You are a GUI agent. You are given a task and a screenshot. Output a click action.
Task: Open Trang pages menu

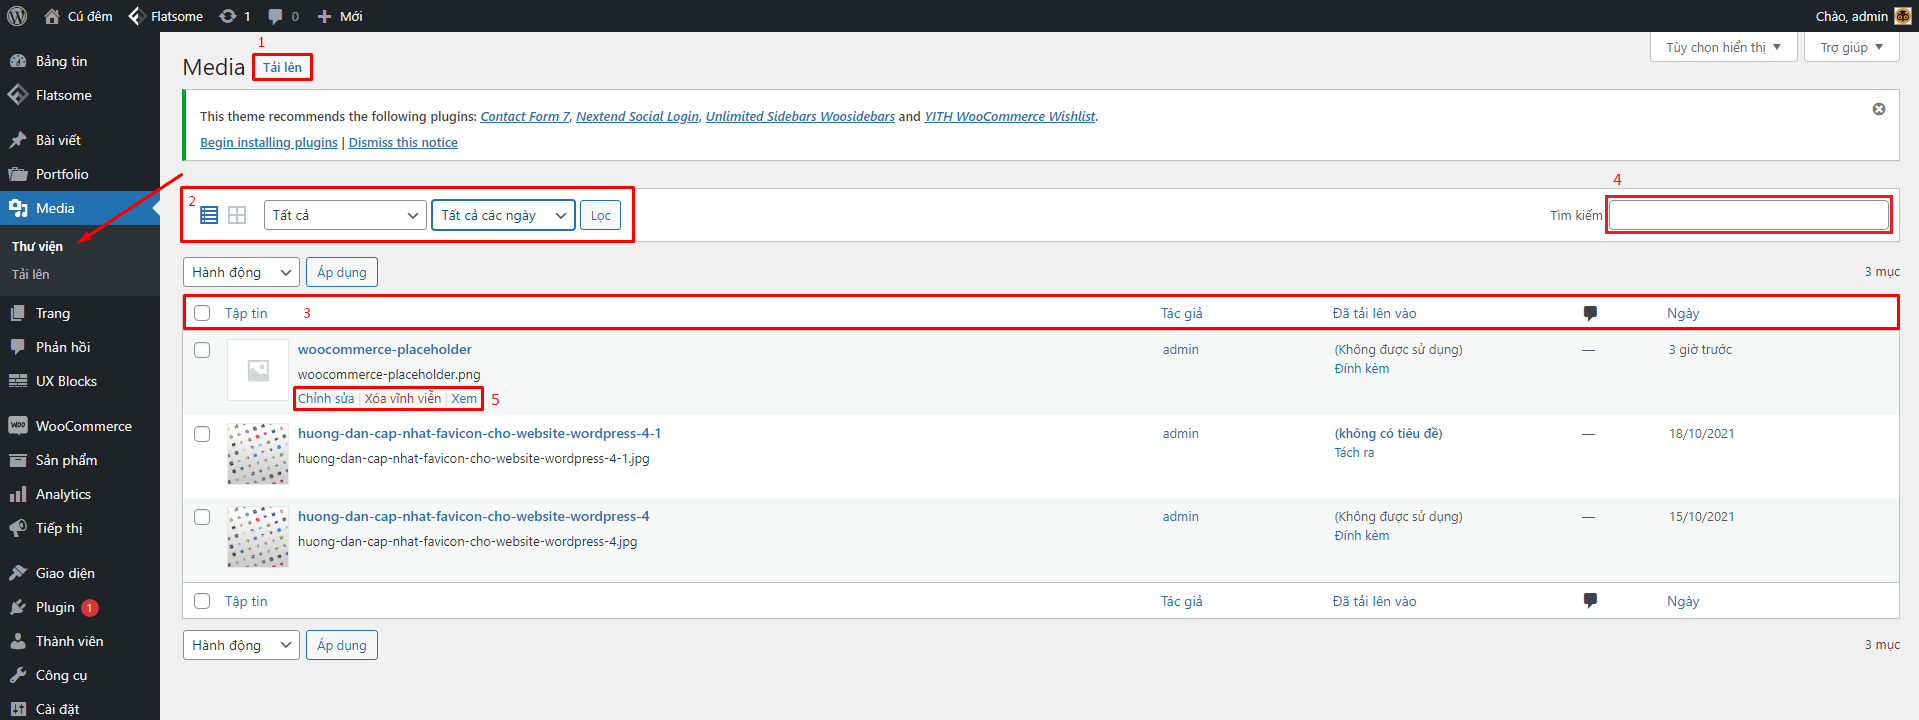point(80,313)
